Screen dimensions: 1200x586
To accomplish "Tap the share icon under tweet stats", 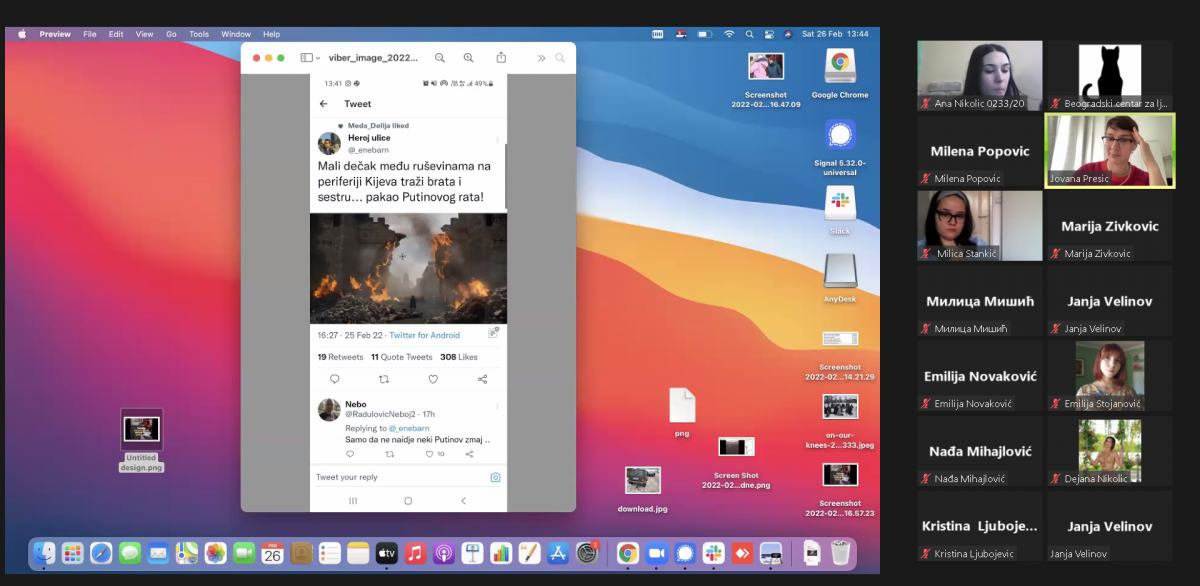I will point(482,379).
